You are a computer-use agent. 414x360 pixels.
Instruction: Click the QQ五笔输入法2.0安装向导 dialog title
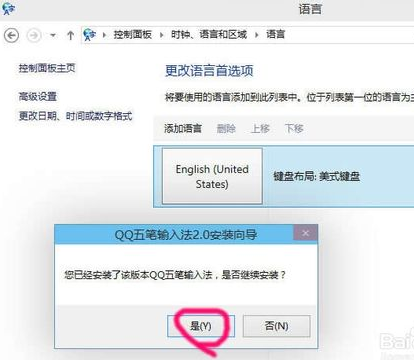tap(186, 235)
